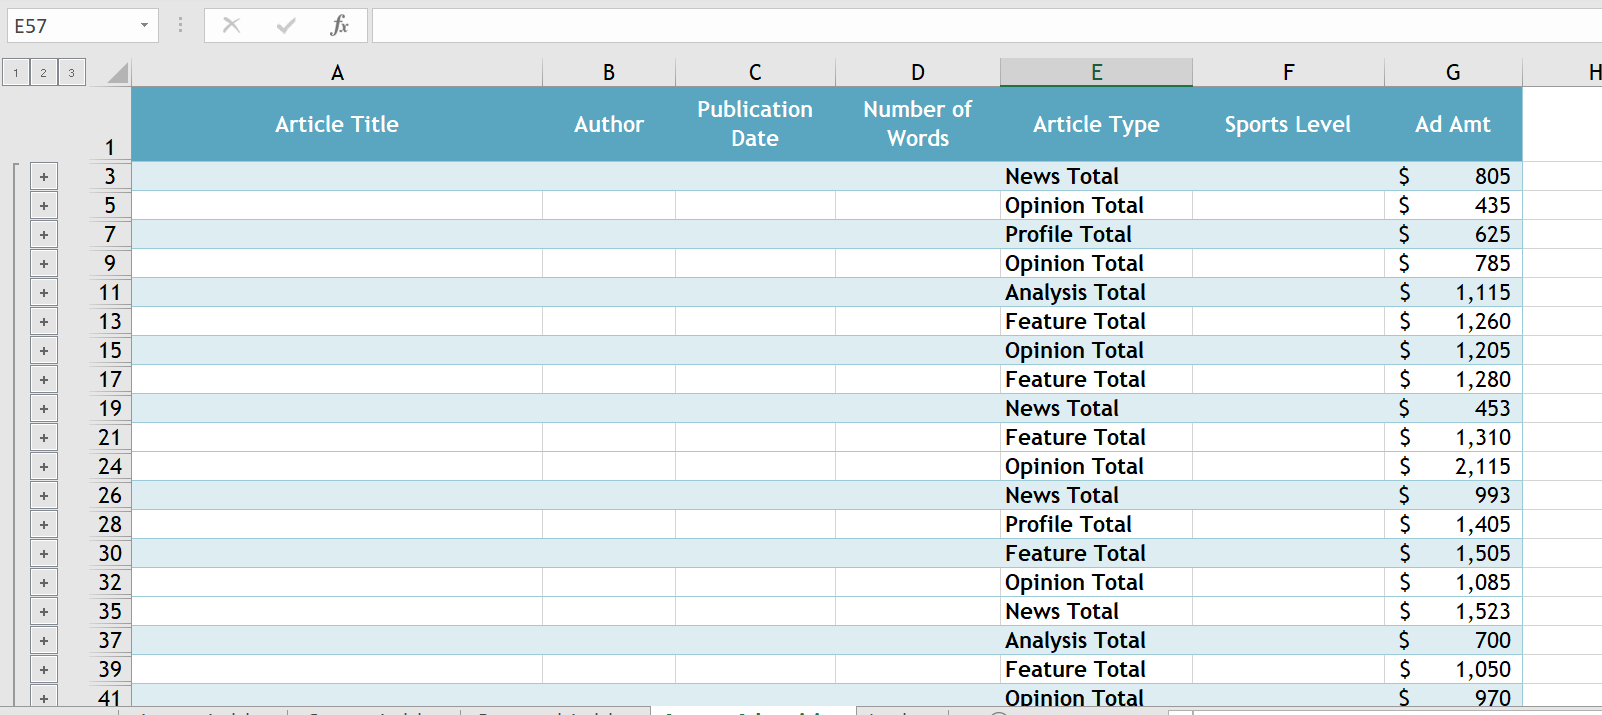Image resolution: width=1602 pixels, height=715 pixels.
Task: Click the 700 amount cell
Action: [x=1453, y=641]
